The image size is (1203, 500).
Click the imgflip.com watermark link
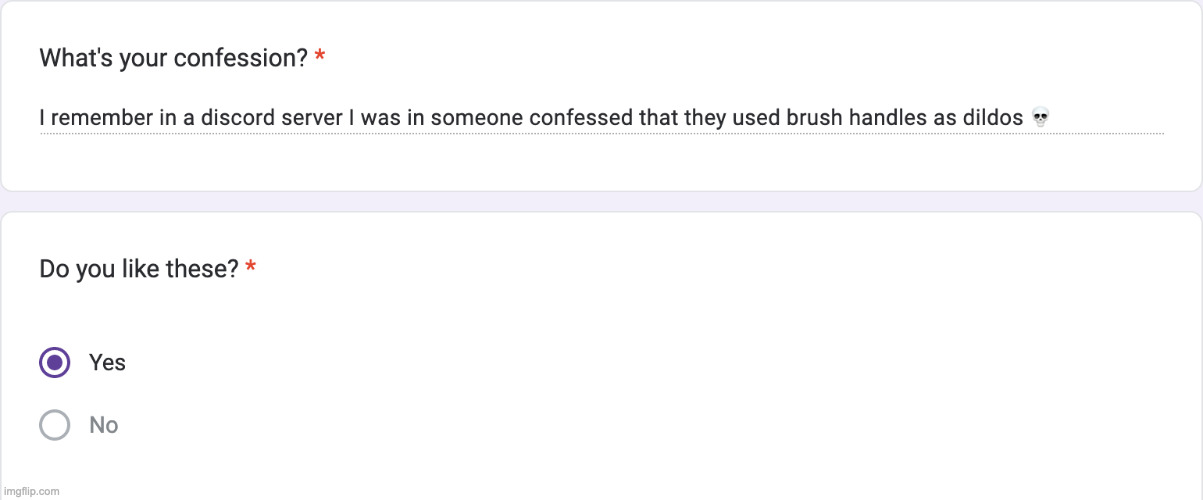point(31,491)
